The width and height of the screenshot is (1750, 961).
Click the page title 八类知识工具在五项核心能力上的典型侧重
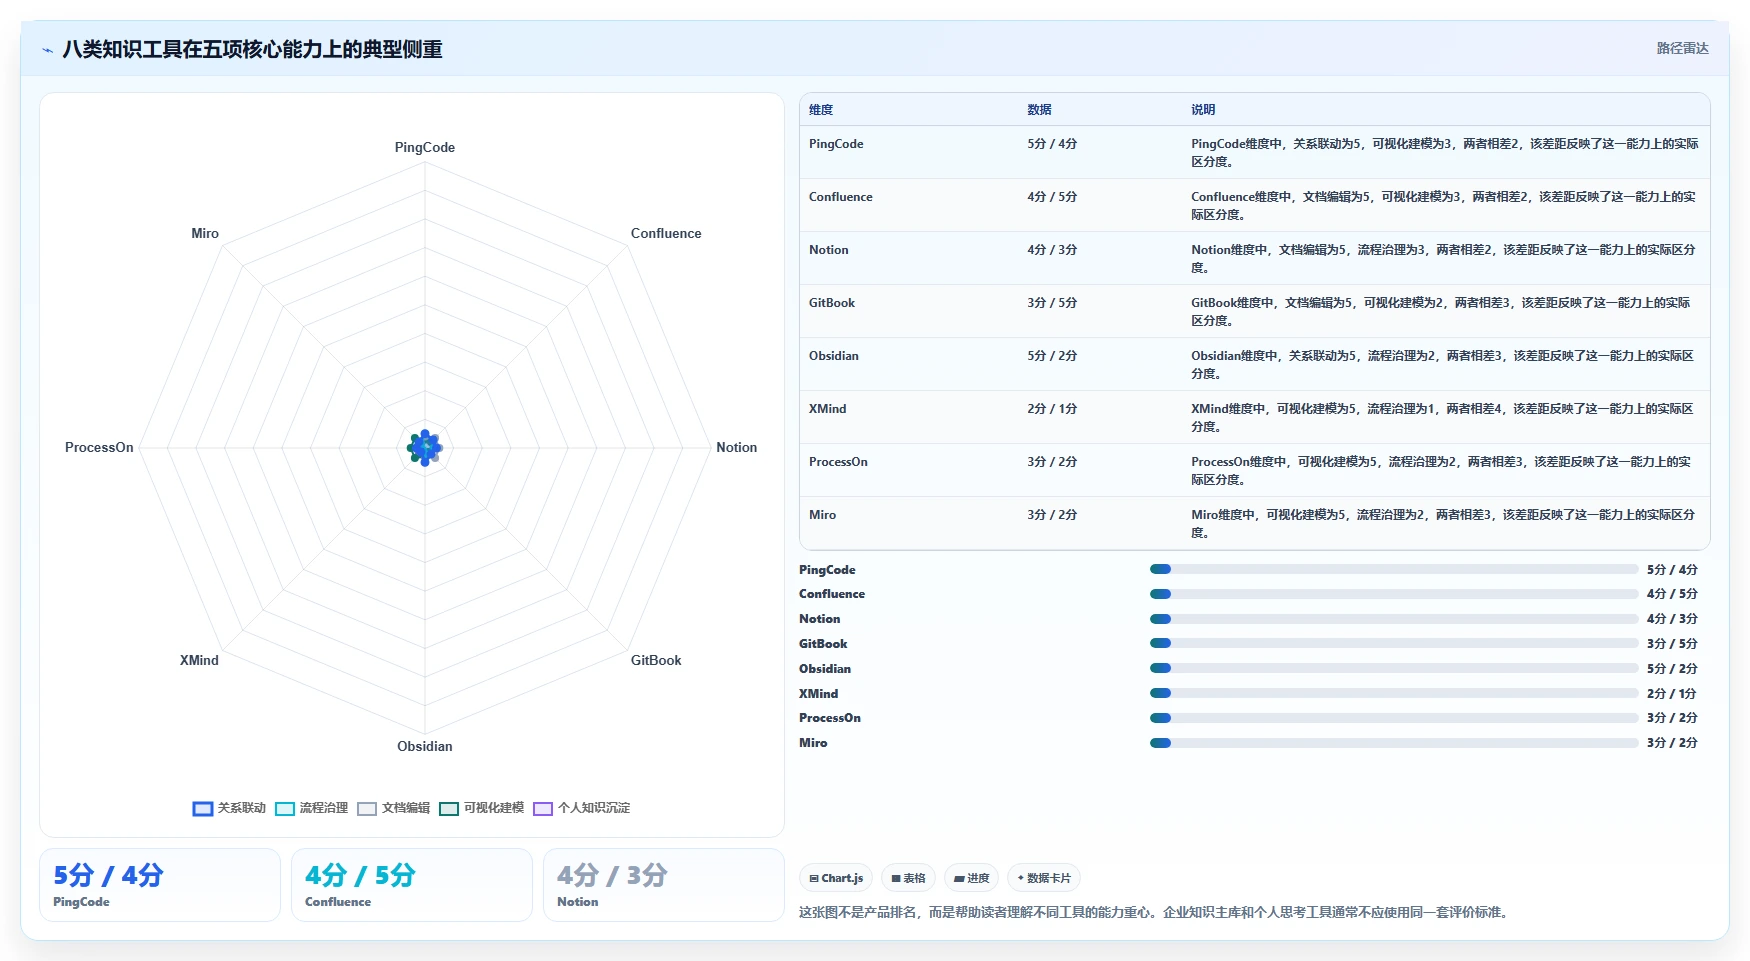point(252,50)
